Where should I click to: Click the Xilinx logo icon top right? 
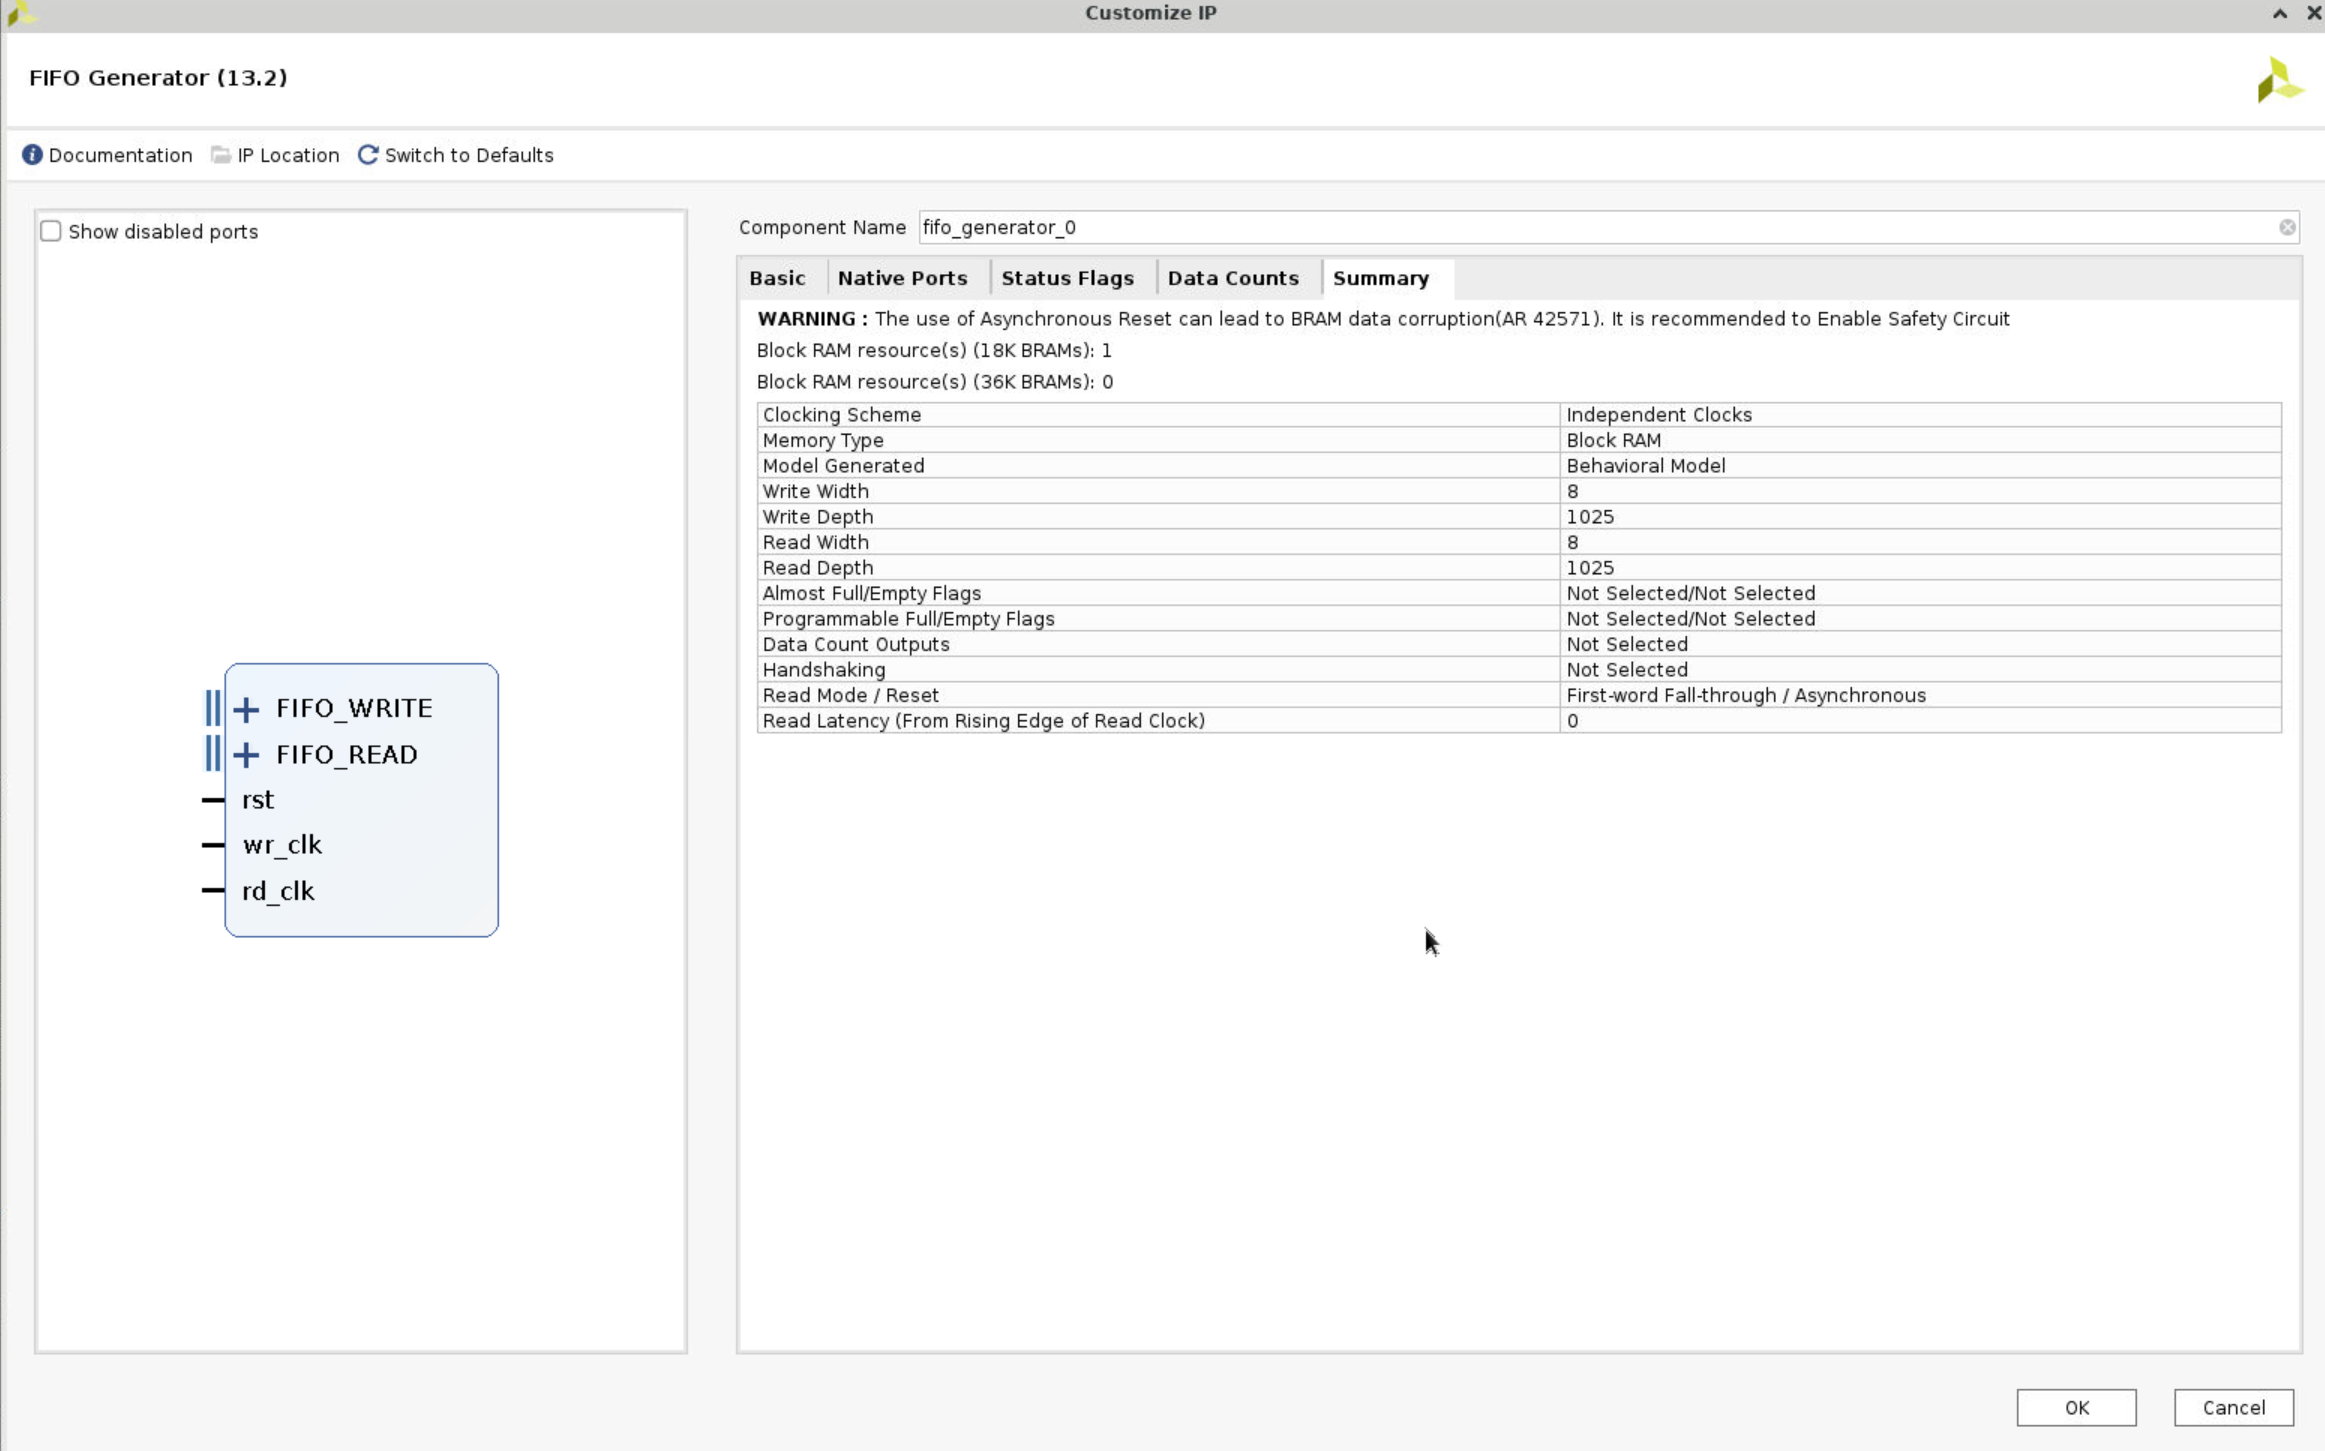click(2278, 80)
